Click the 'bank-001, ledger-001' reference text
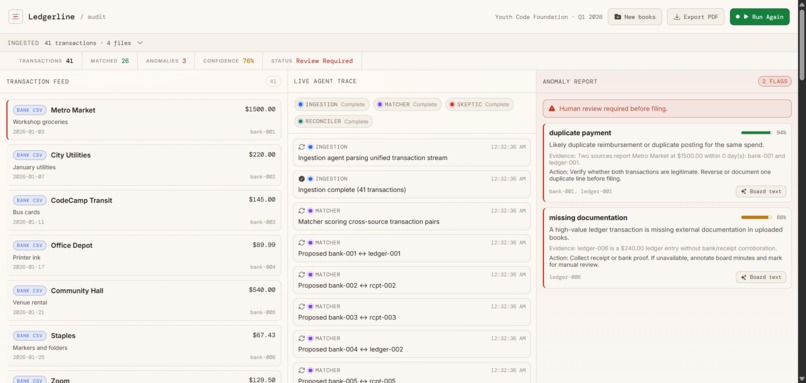The image size is (806, 383). [580, 191]
